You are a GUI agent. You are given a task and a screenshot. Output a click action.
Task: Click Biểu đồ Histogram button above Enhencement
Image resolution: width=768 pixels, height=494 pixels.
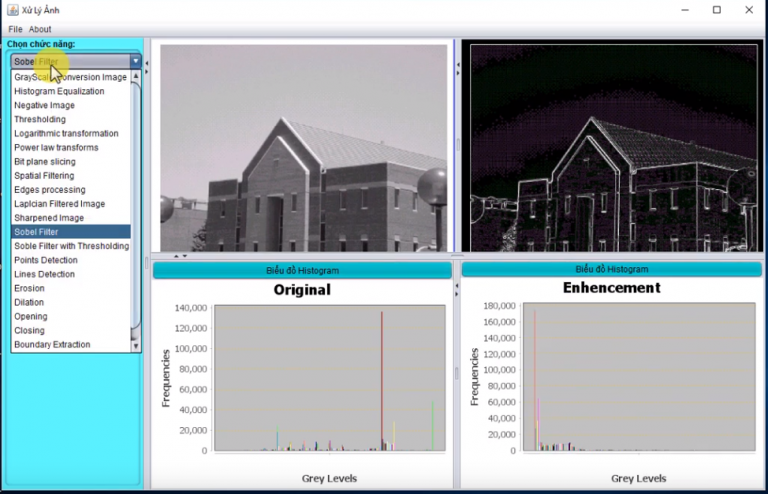[611, 269]
